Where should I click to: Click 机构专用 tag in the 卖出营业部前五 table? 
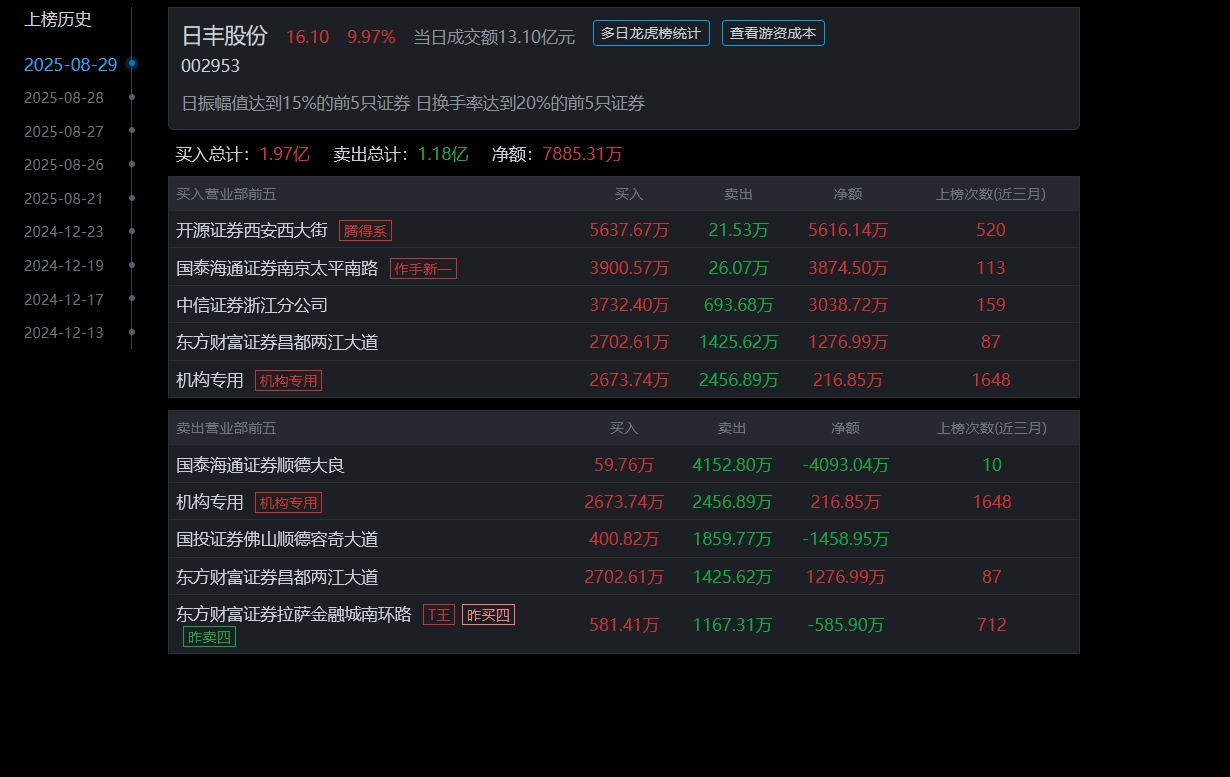(288, 502)
